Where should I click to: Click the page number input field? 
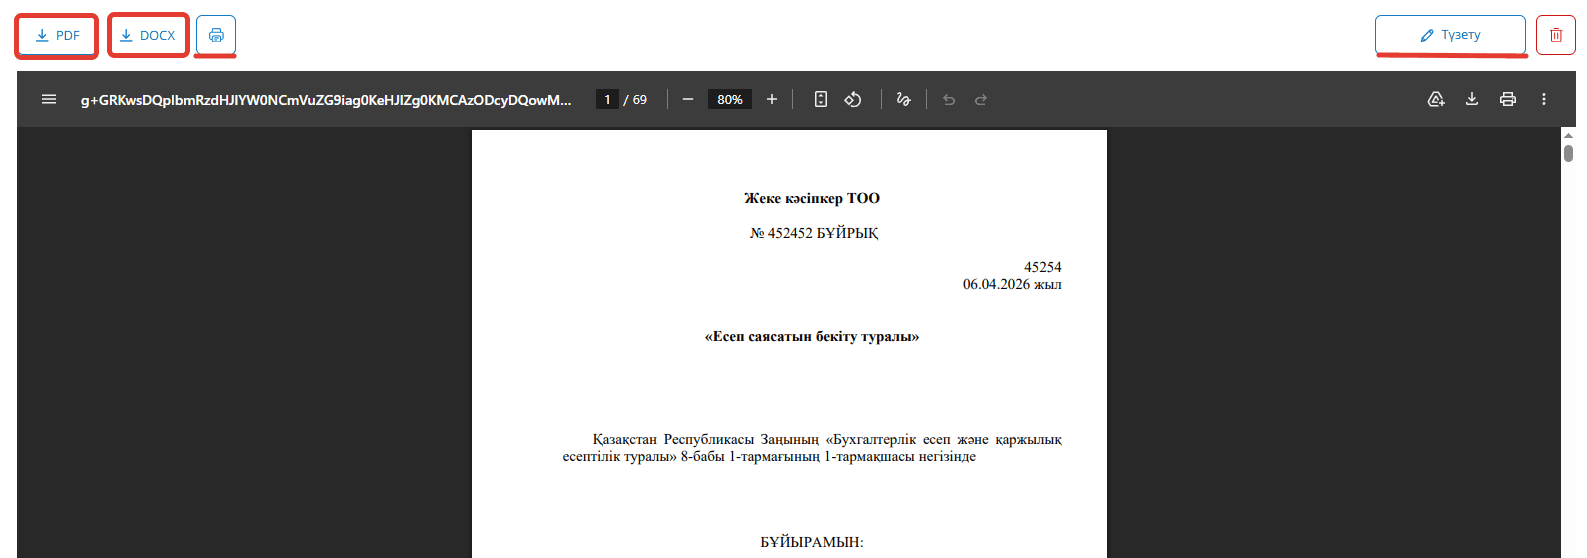[x=607, y=99]
